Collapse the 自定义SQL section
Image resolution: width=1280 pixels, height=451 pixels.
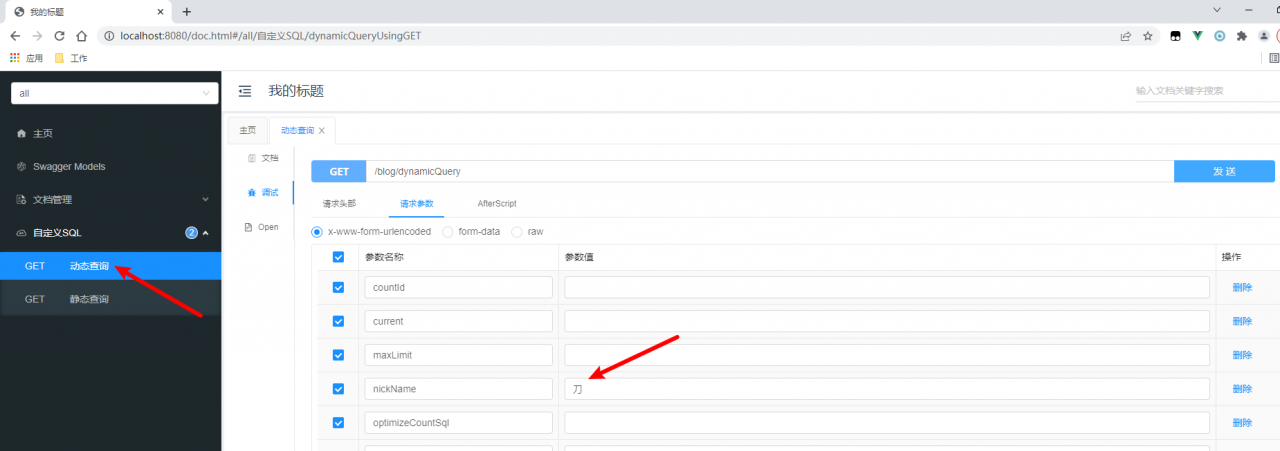[110, 233]
